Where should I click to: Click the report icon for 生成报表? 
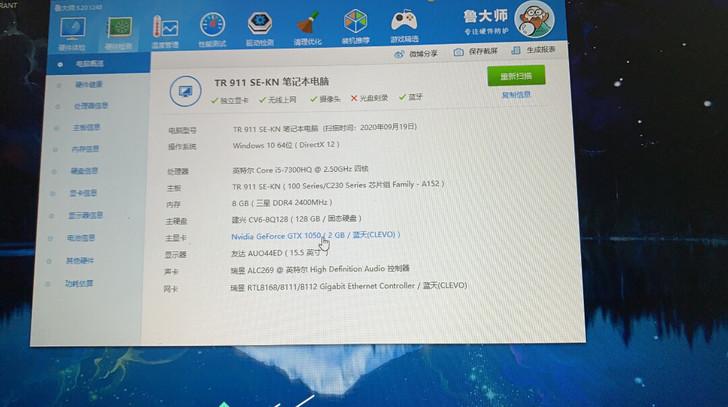(515, 50)
